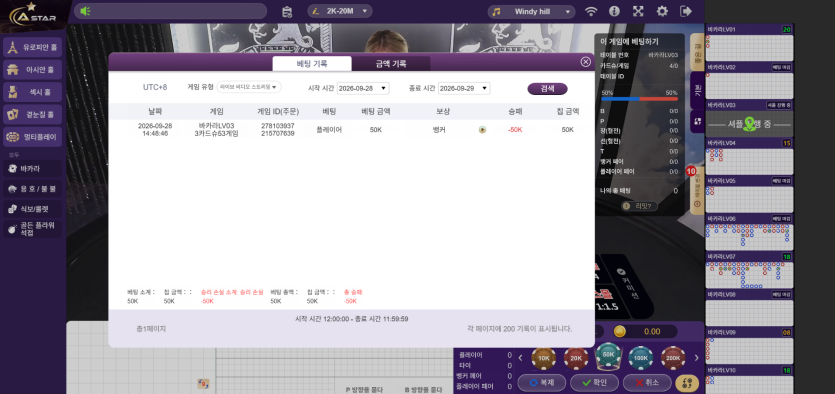Toggle fullscreen with the arrows icon
The width and height of the screenshot is (835, 394).
pos(638,11)
